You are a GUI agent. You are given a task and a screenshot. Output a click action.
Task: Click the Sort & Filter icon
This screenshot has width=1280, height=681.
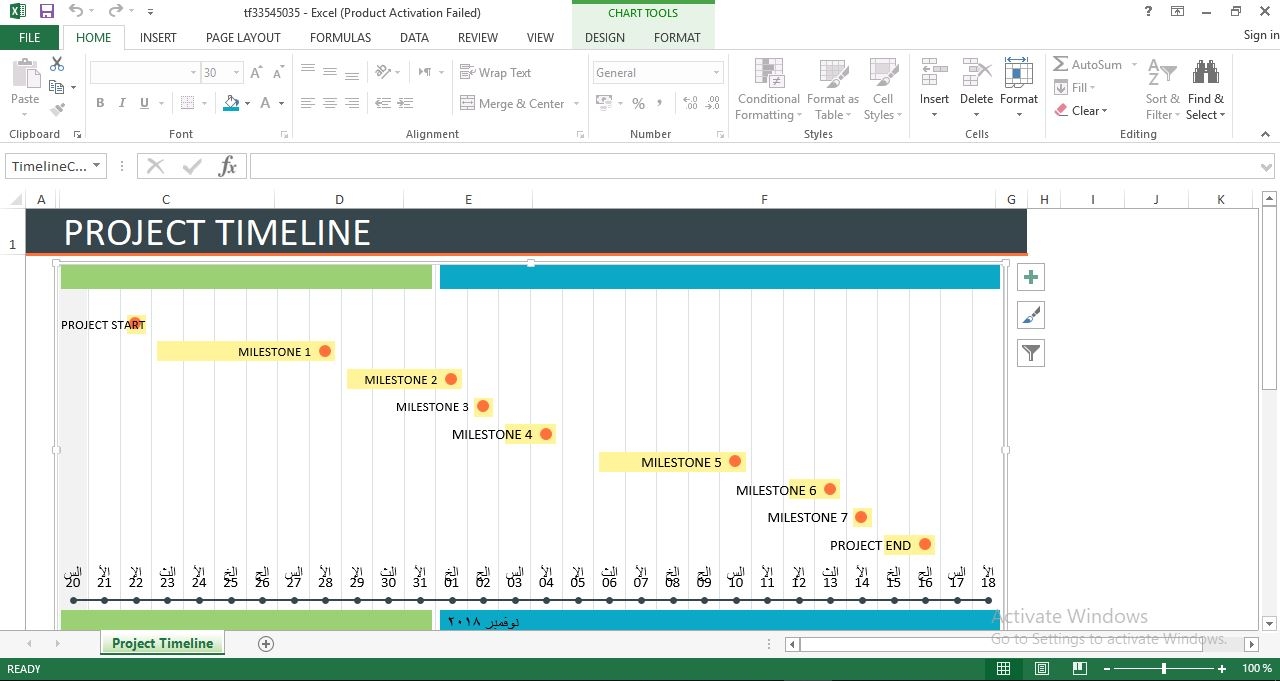[x=1161, y=88]
